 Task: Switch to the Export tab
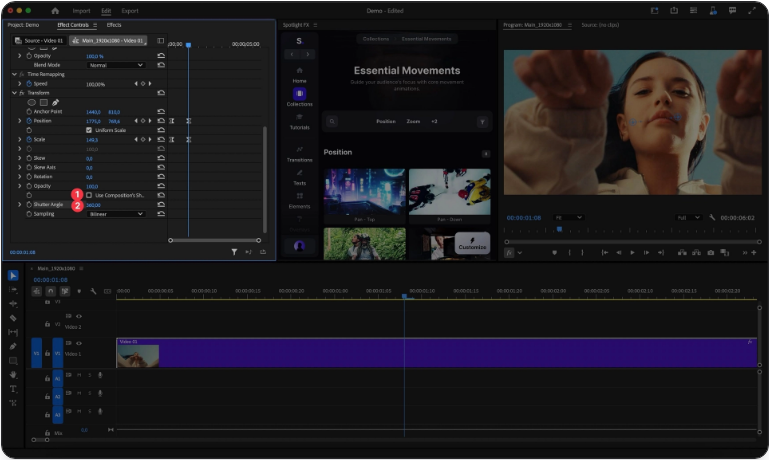(x=130, y=11)
